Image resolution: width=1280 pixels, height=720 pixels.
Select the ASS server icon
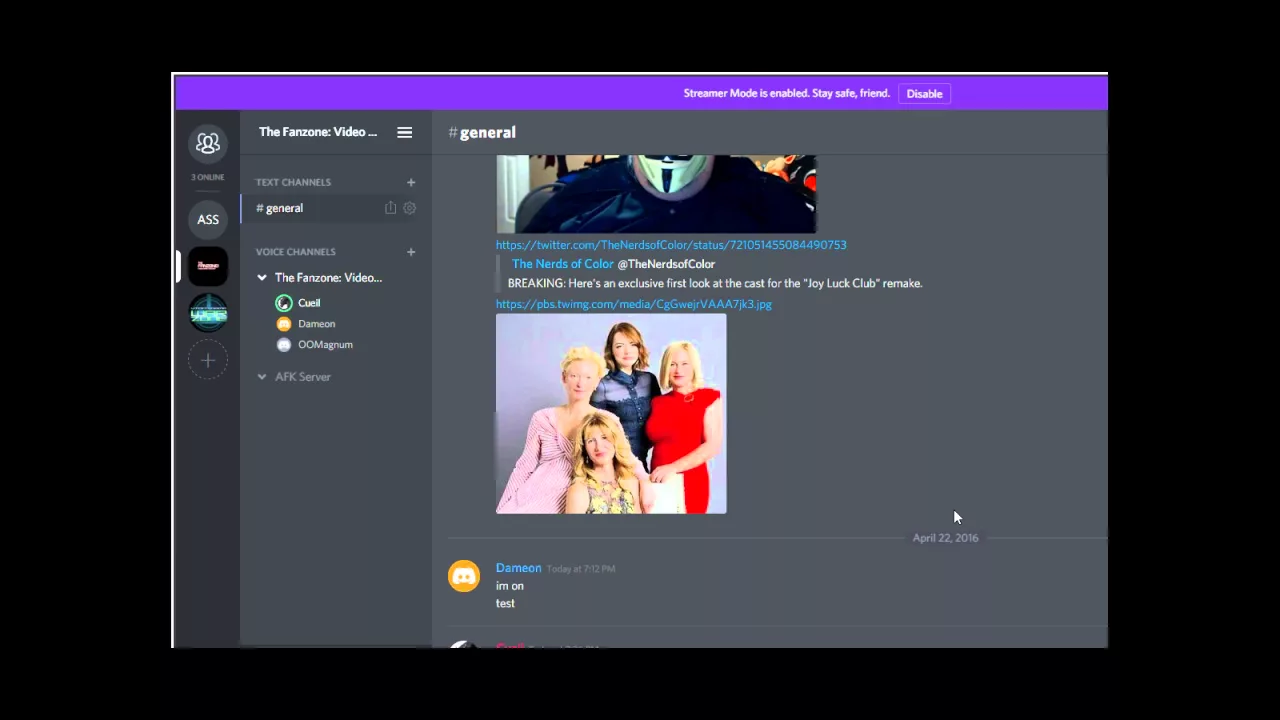click(208, 220)
